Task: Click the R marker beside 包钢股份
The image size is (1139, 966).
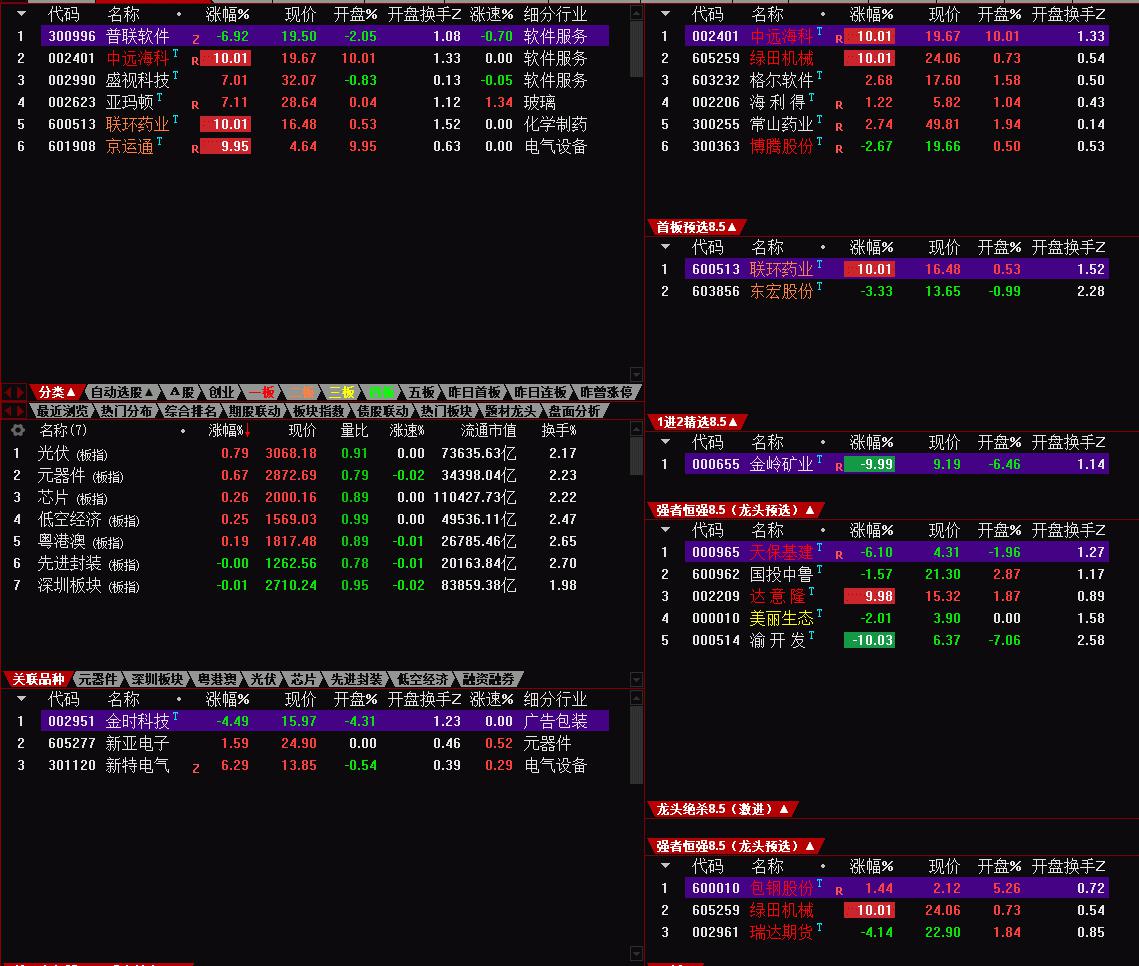Action: tap(839, 890)
